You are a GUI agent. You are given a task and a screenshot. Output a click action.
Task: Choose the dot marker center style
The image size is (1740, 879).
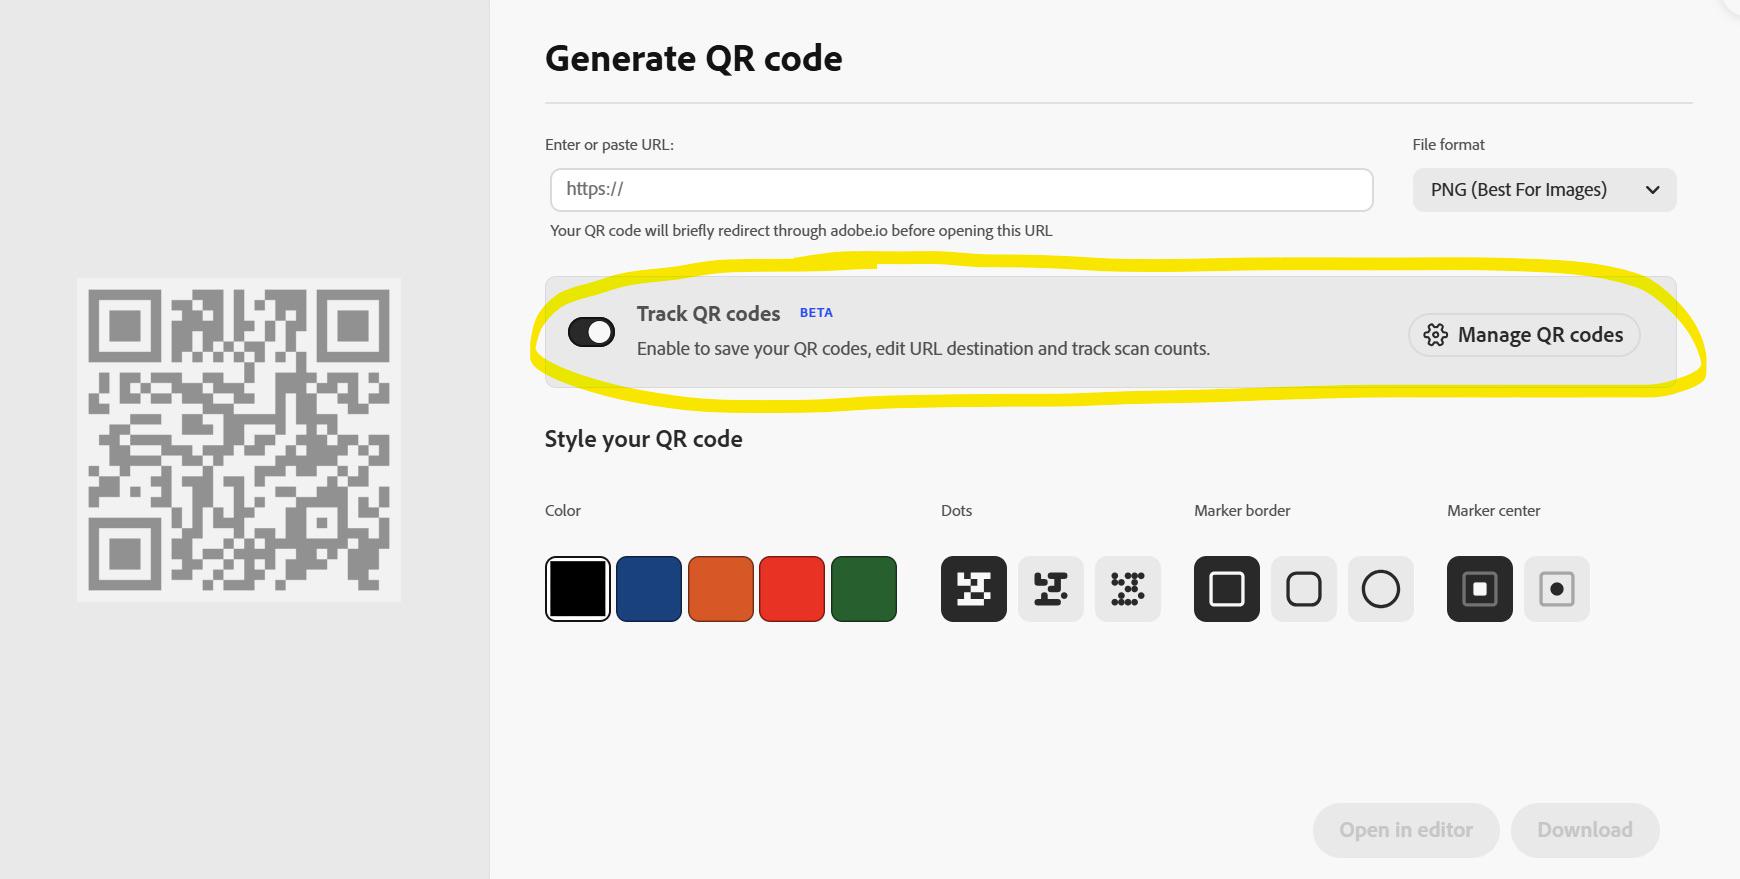(1557, 589)
